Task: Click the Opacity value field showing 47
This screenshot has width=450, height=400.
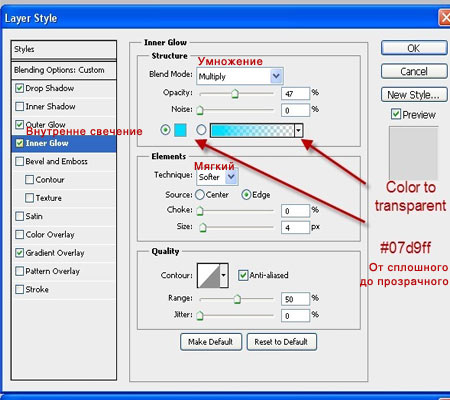Action: pos(295,94)
